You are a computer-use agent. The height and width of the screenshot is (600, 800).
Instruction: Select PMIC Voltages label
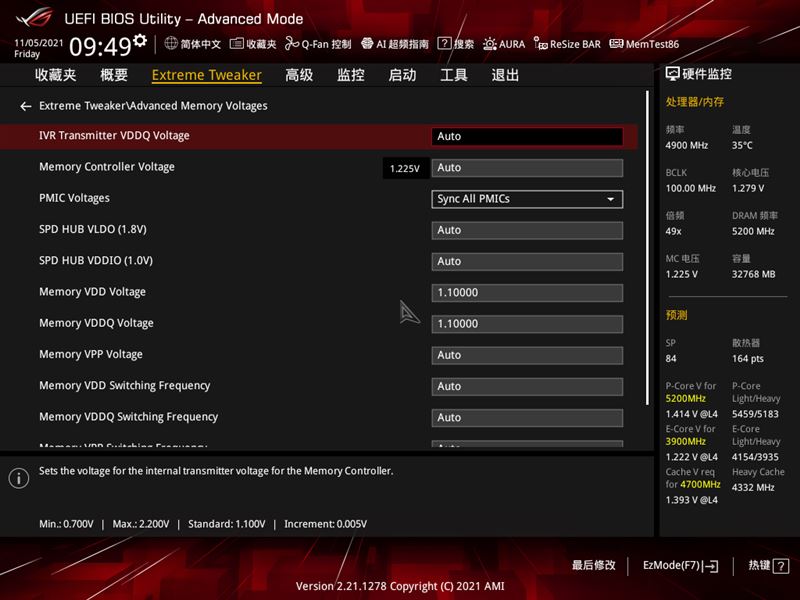[74, 198]
